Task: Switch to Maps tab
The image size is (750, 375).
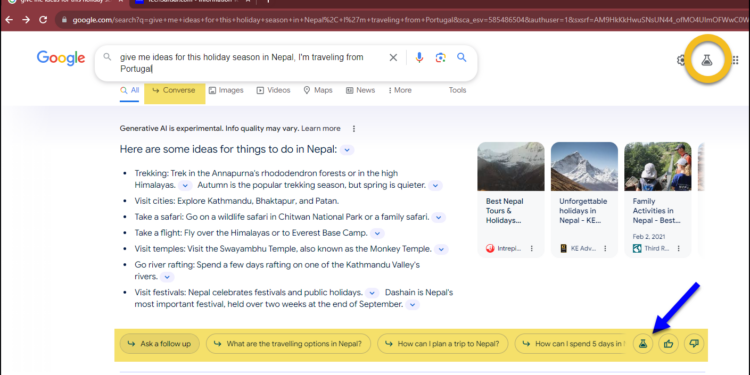Action: [x=318, y=90]
